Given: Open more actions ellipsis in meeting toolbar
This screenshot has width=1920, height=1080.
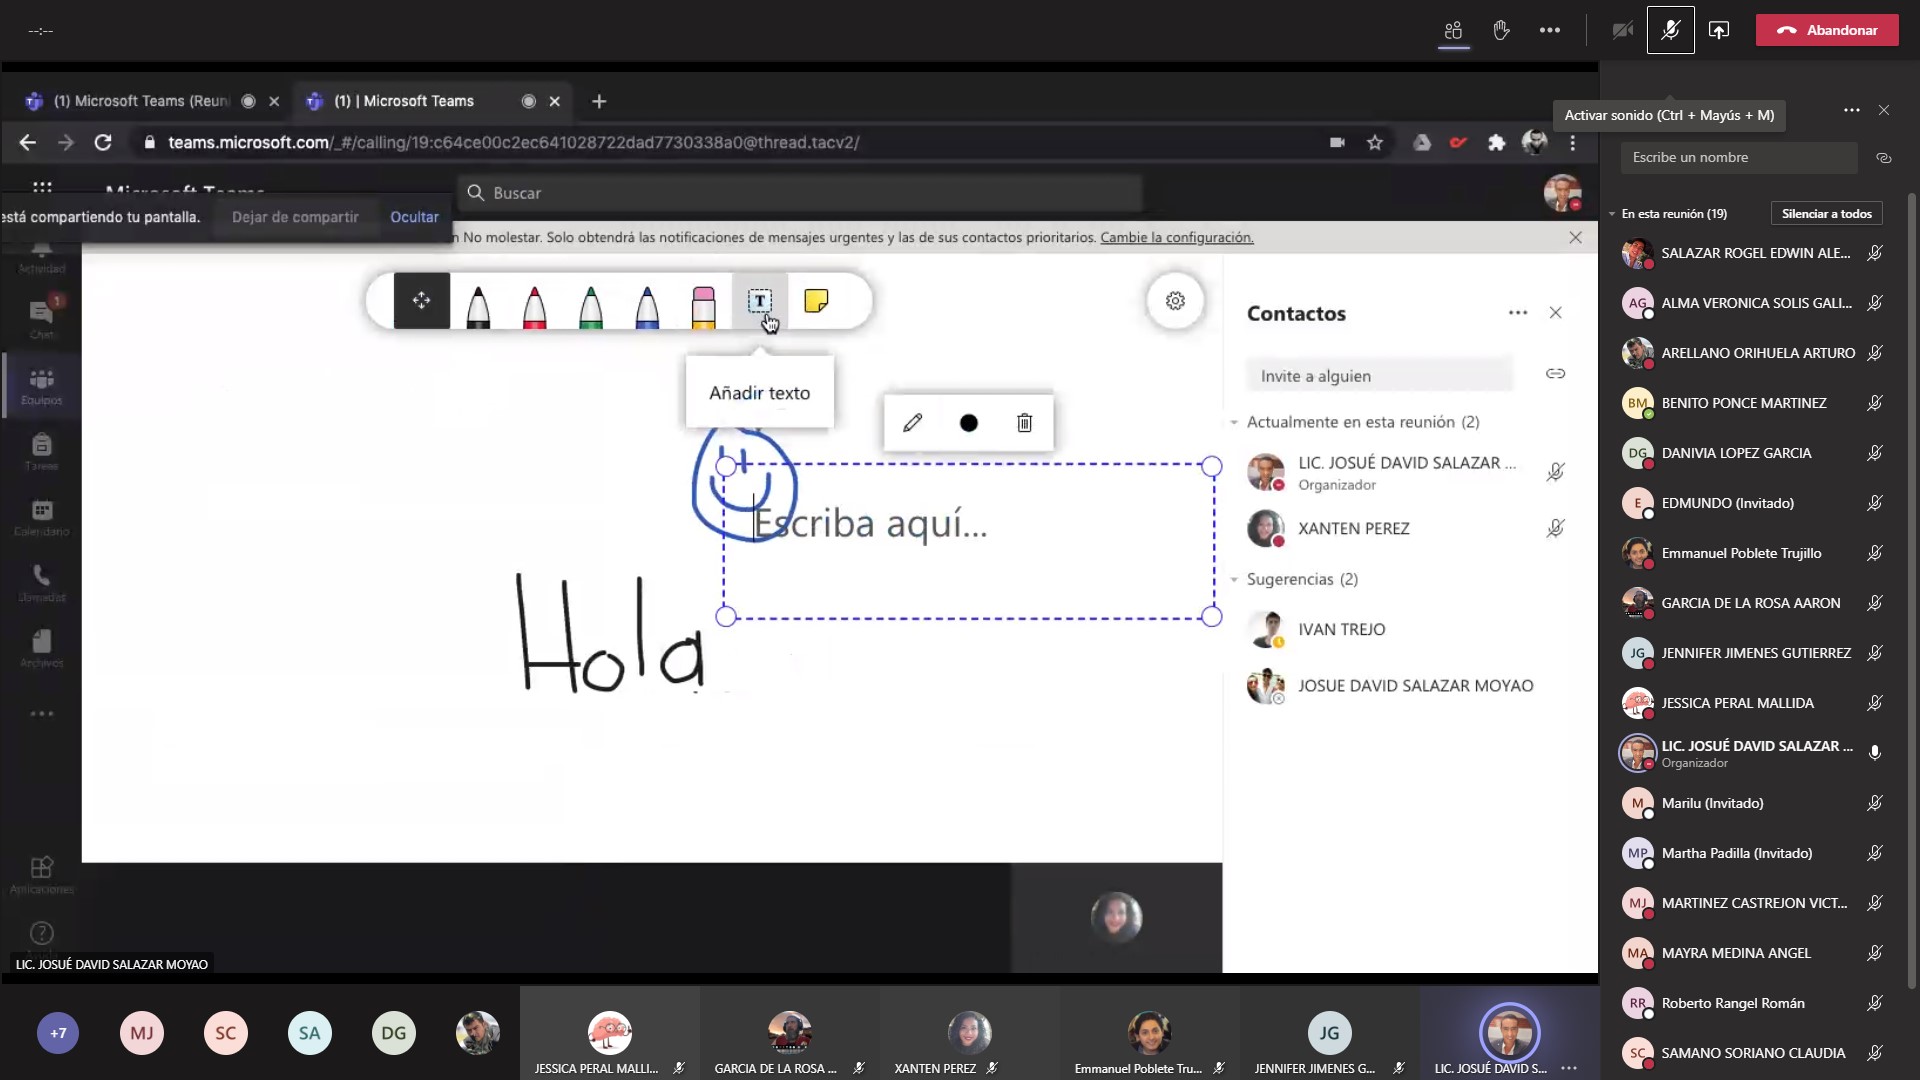Looking at the screenshot, I should [x=1550, y=30].
